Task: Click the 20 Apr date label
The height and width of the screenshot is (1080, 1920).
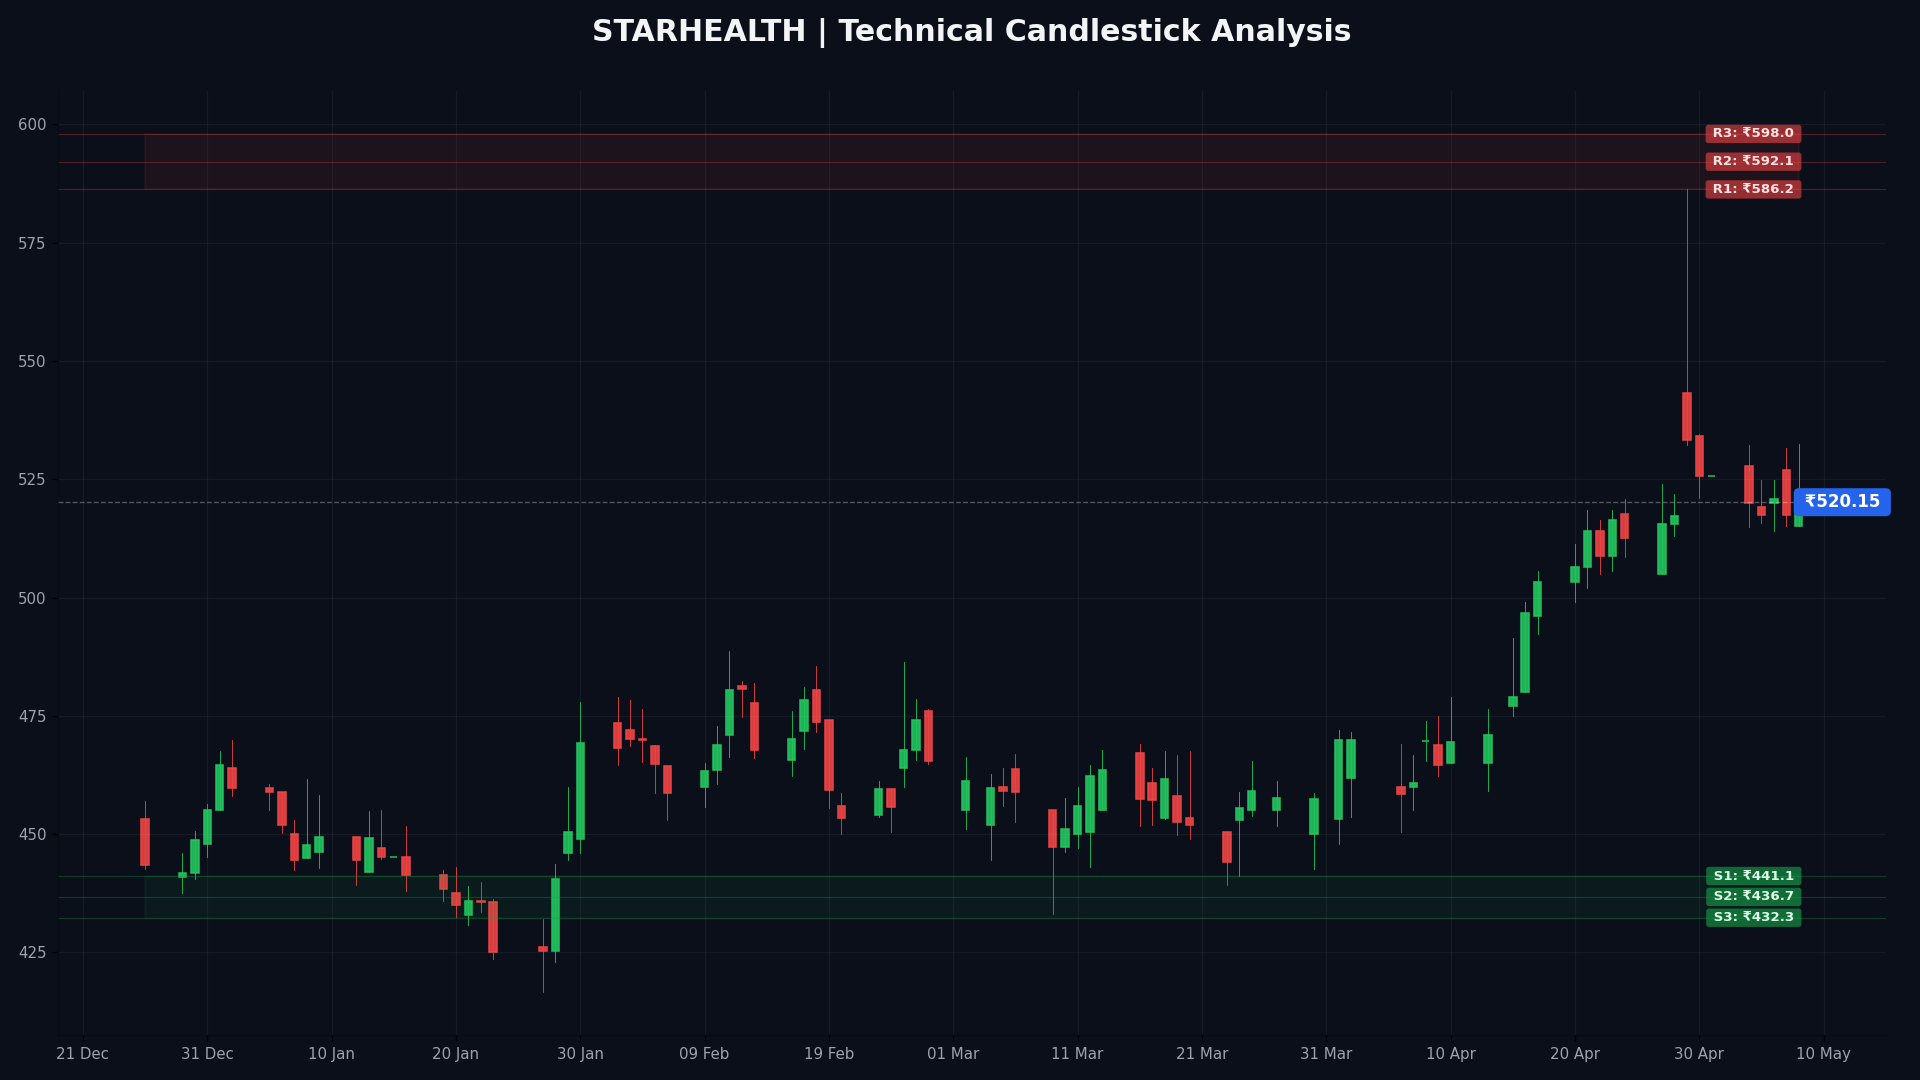Action: pyautogui.click(x=1575, y=1054)
